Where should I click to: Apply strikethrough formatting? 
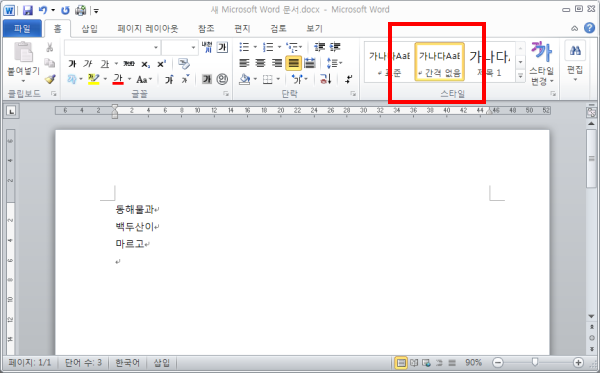pos(129,64)
